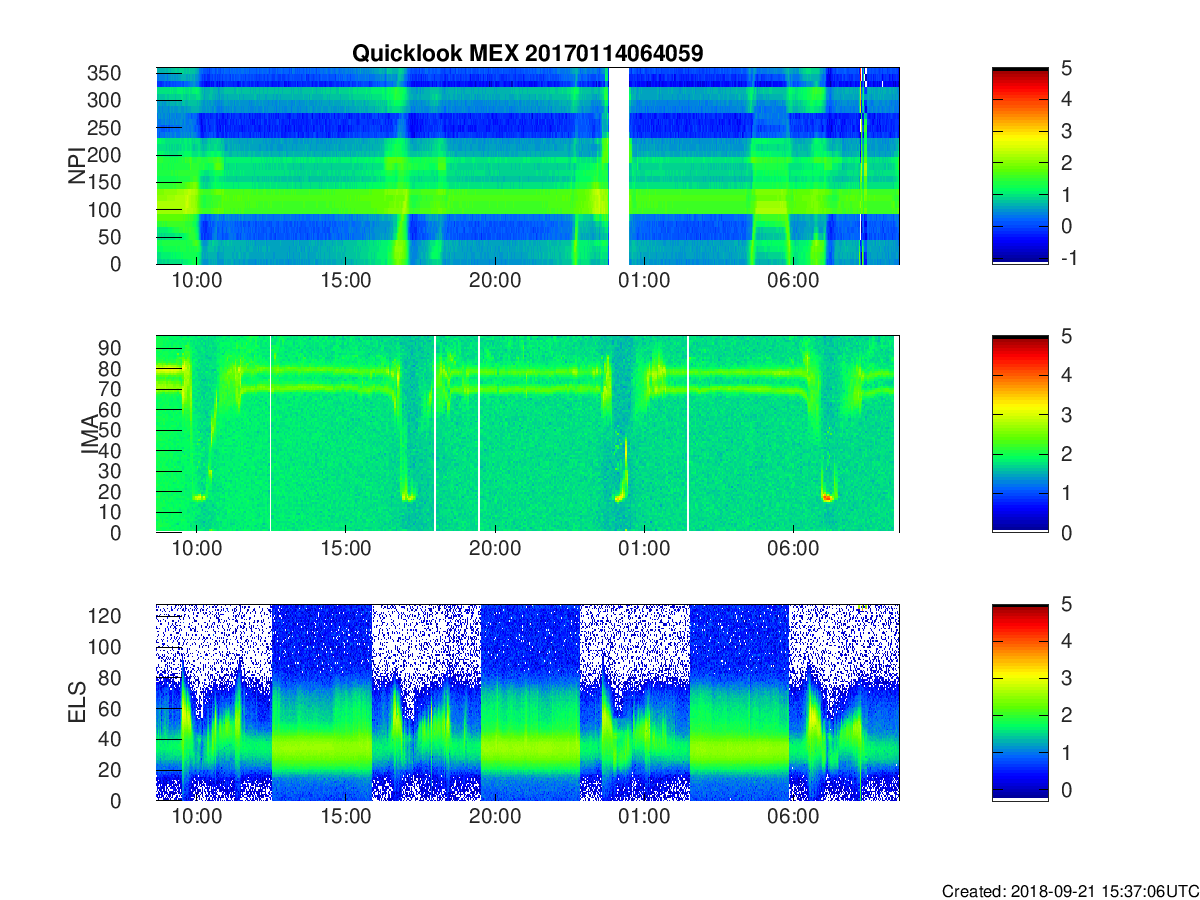Image resolution: width=1200 pixels, height=900 pixels.
Task: Click the 06:00 tick under IMA plot
Action: click(793, 549)
